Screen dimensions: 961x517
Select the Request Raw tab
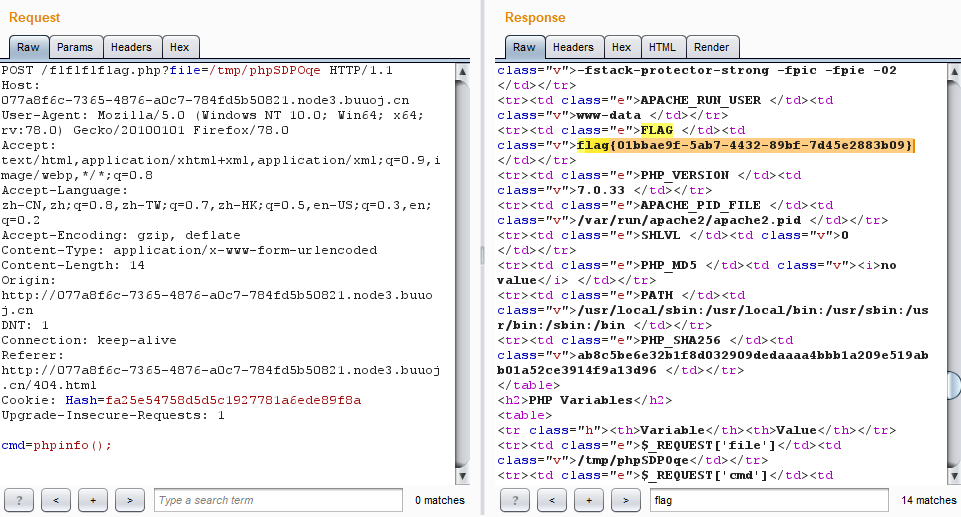click(x=28, y=47)
